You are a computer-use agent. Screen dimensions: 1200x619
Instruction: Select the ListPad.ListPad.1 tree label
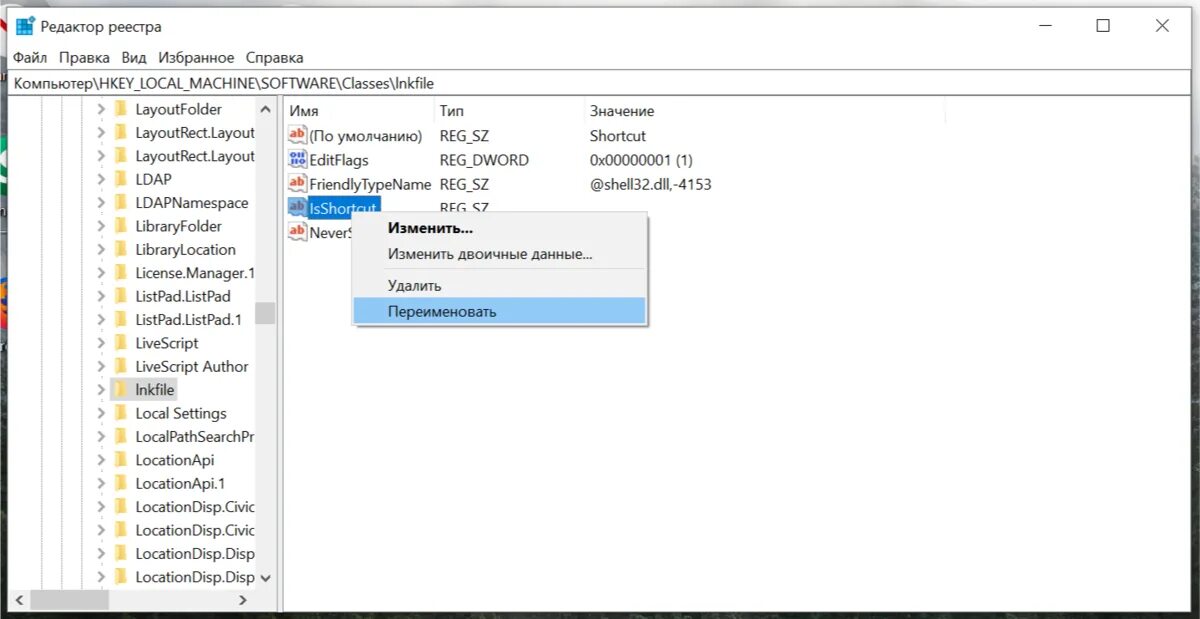pyautogui.click(x=189, y=320)
